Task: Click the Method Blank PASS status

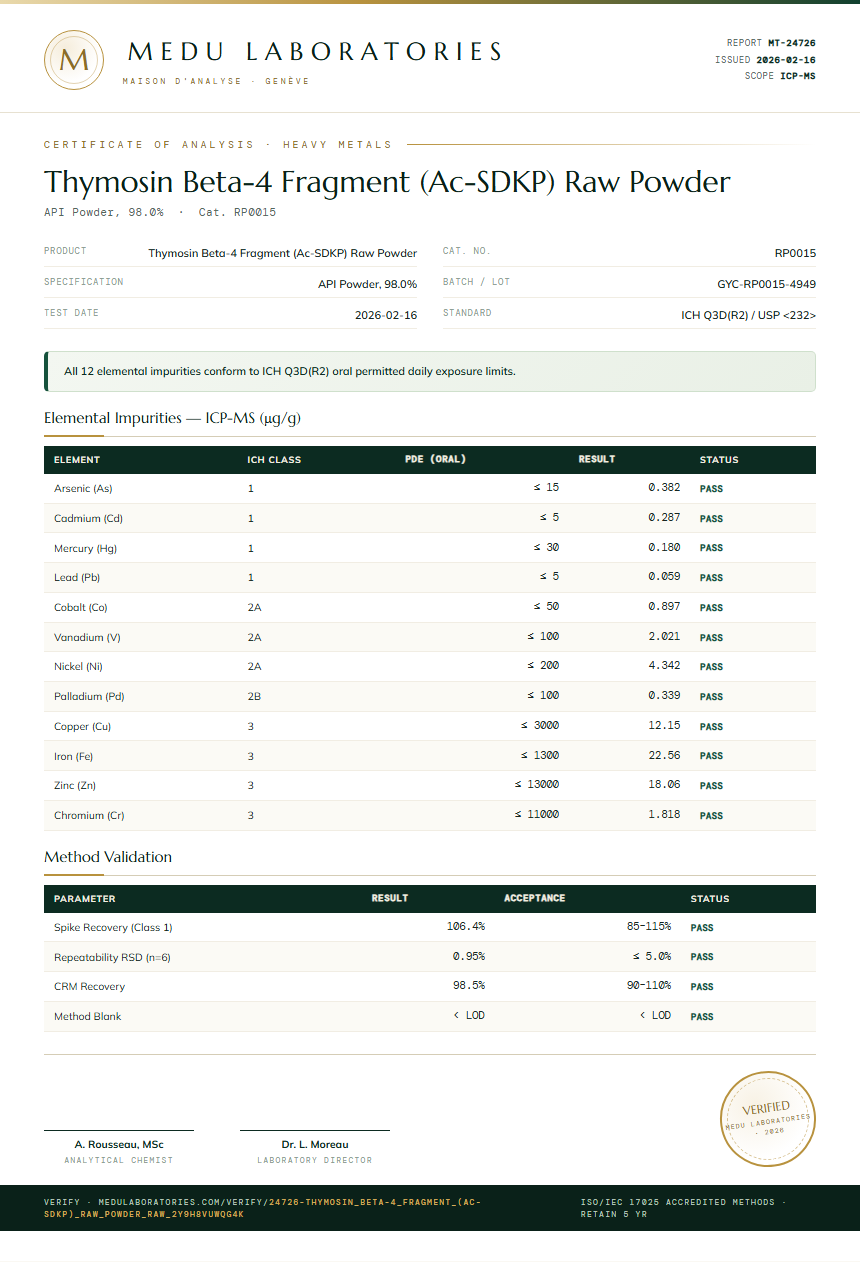Action: tap(702, 1017)
